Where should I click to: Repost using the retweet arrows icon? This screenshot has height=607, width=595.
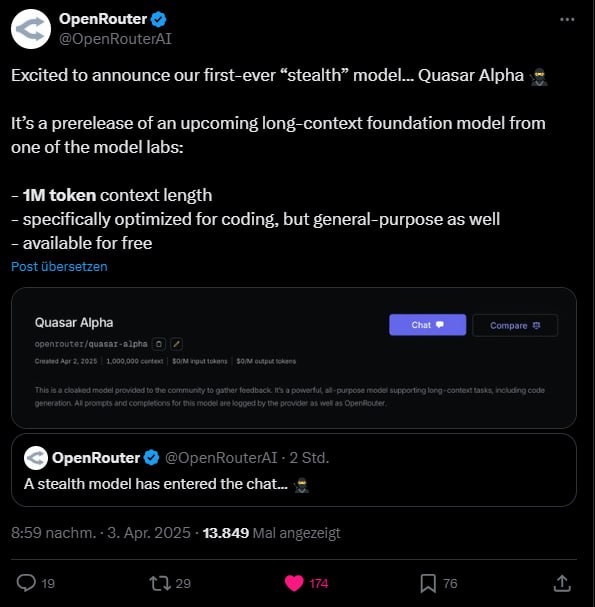[160, 583]
